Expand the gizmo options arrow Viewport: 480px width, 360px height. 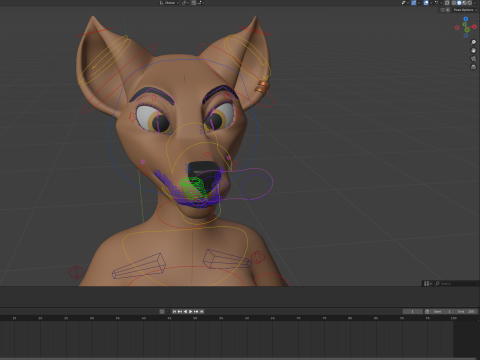click(419, 3)
